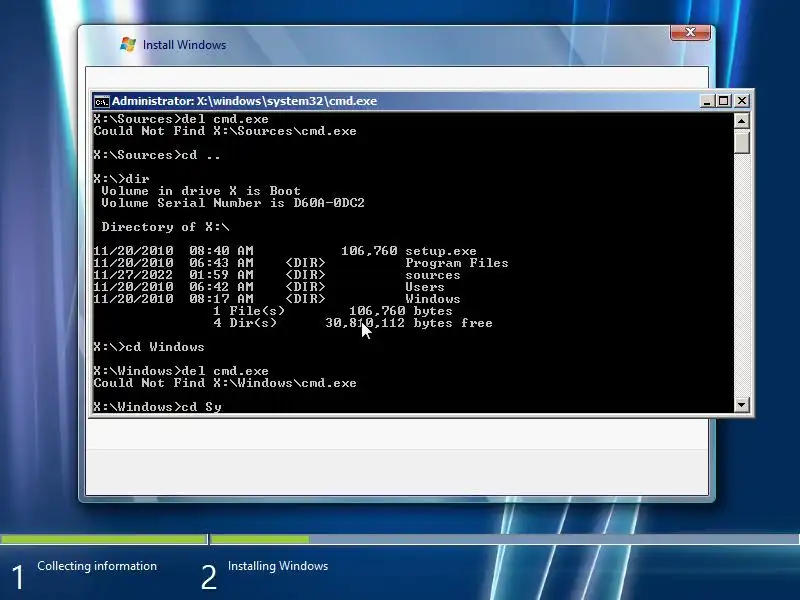This screenshot has width=800, height=600.
Task: Click 'Could Not Find X:\Sources\cmd.exe' message
Action: click(x=225, y=131)
